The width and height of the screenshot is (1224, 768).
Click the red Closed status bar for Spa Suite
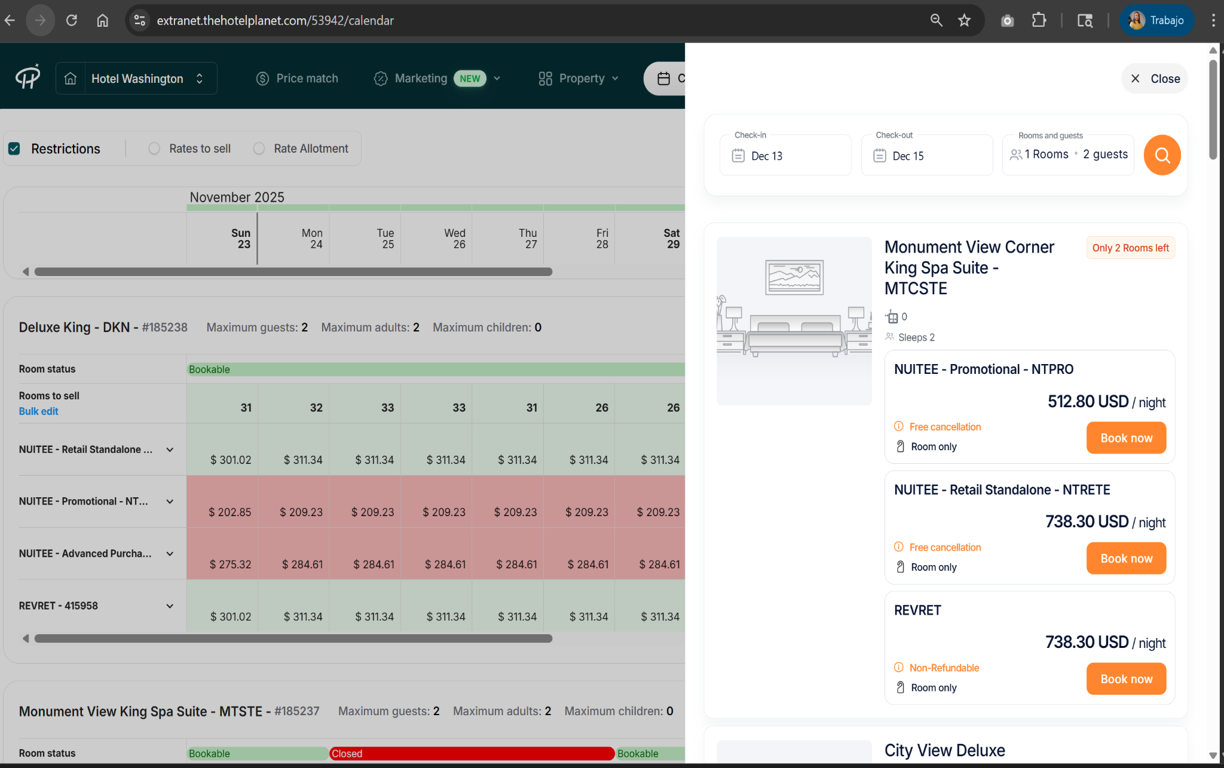click(x=472, y=754)
